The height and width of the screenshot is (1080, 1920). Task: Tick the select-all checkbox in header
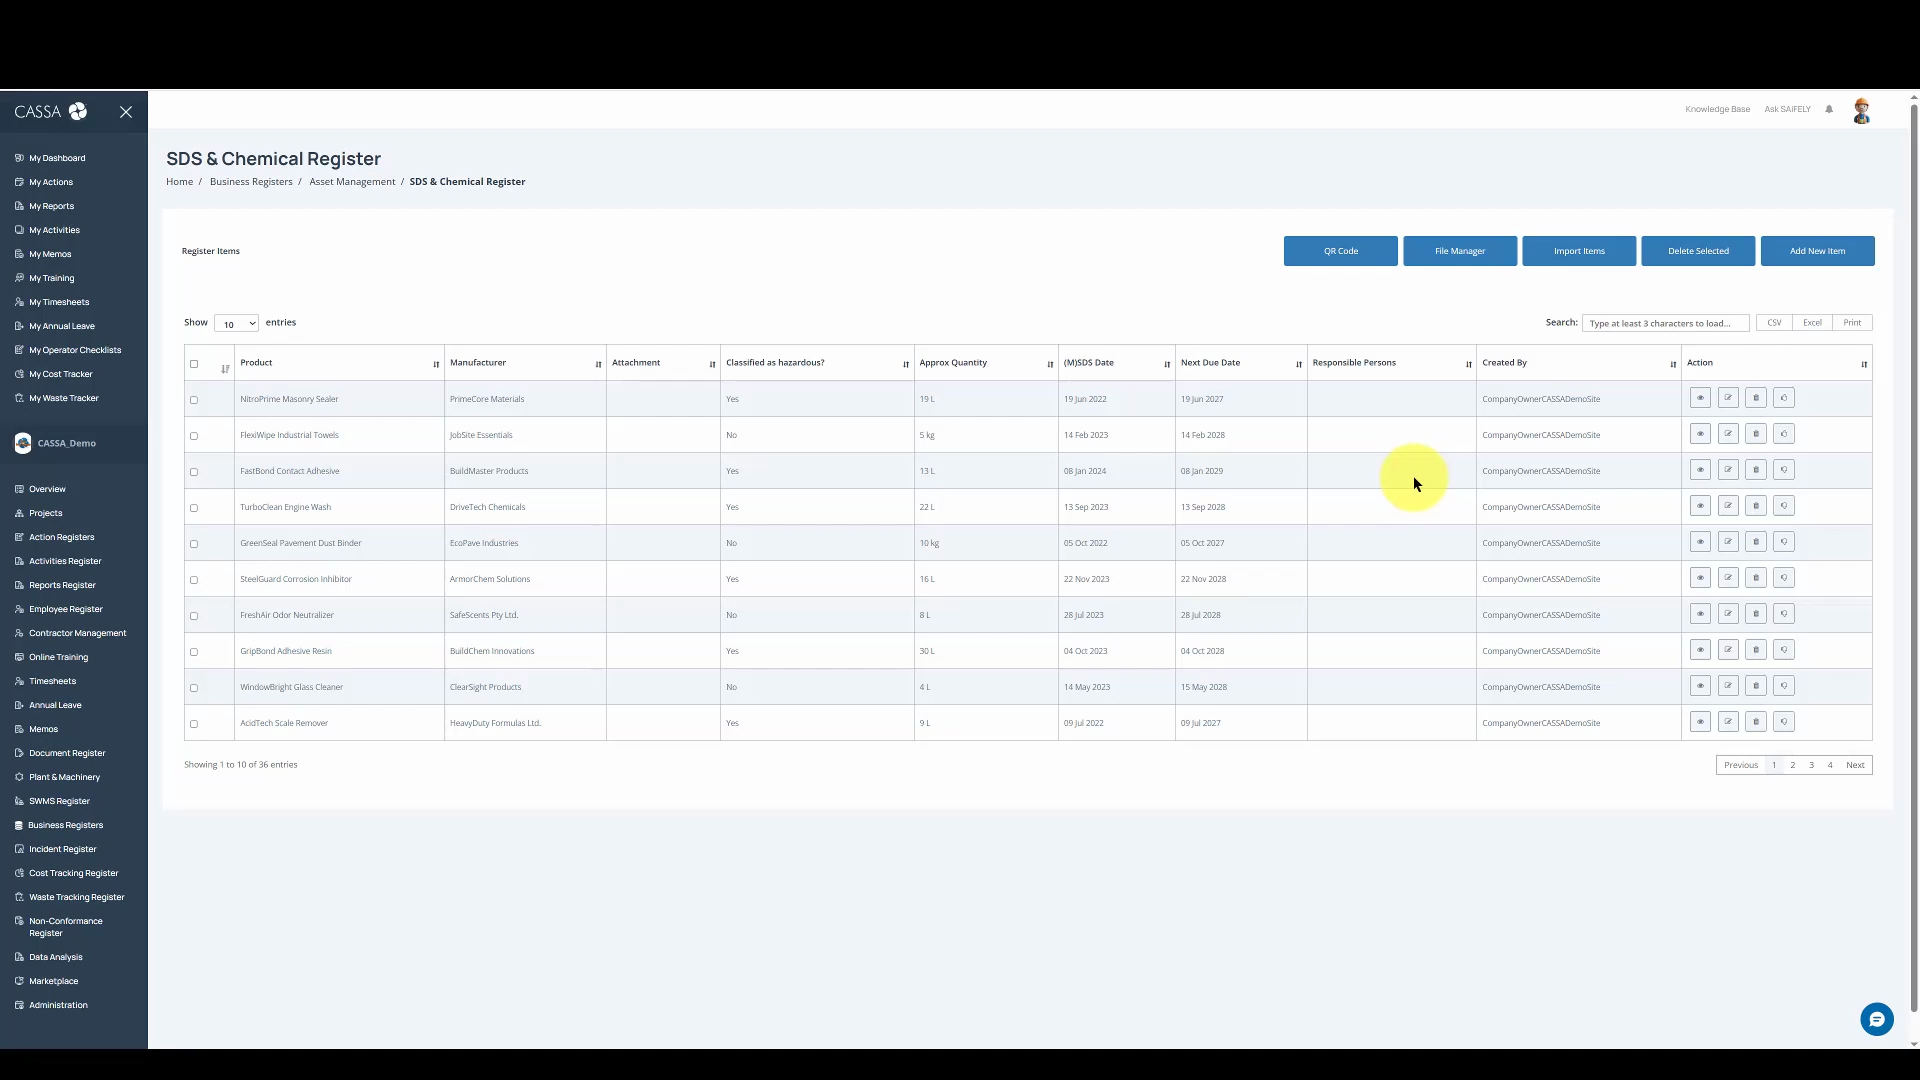(194, 364)
